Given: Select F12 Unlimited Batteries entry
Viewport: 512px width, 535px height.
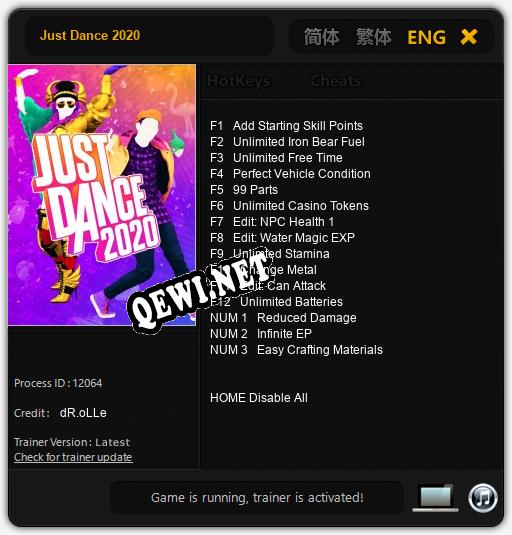Looking at the screenshot, I should coord(276,302).
